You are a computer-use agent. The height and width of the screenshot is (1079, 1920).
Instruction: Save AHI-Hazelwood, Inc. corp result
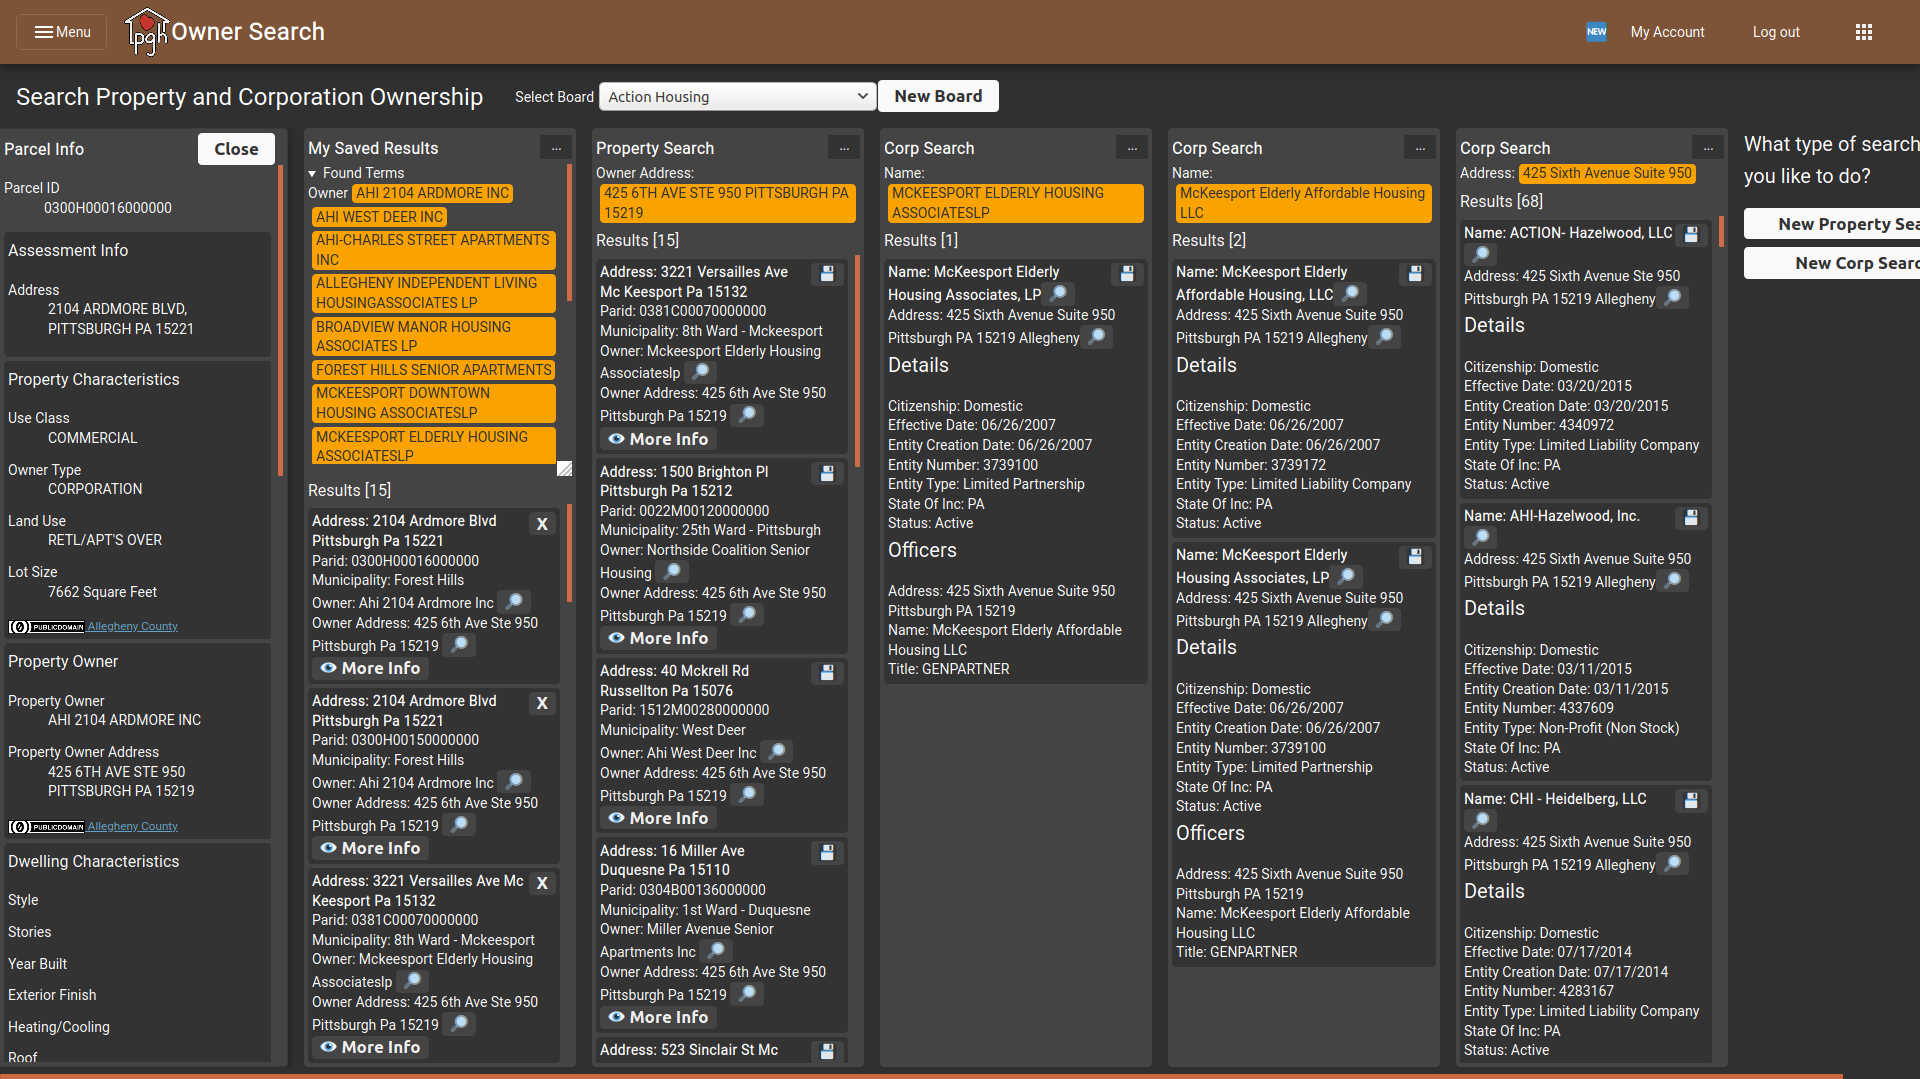coord(1691,518)
